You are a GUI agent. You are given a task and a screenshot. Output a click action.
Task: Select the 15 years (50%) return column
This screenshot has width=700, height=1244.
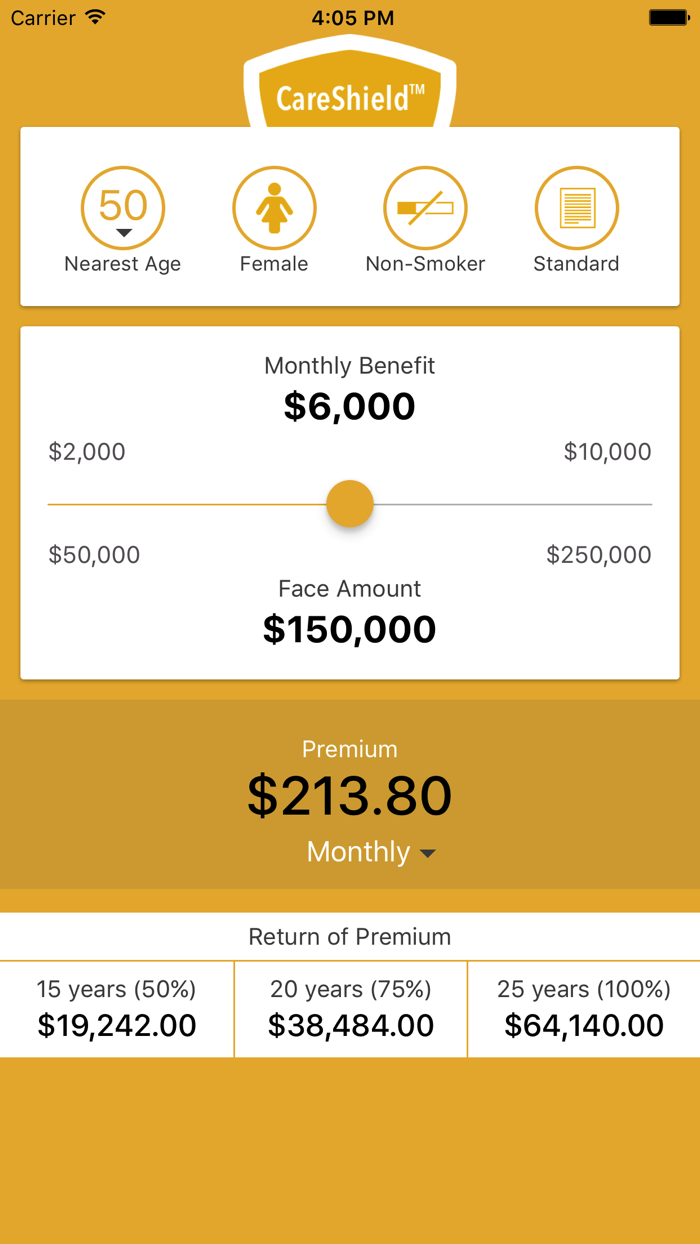116,1007
